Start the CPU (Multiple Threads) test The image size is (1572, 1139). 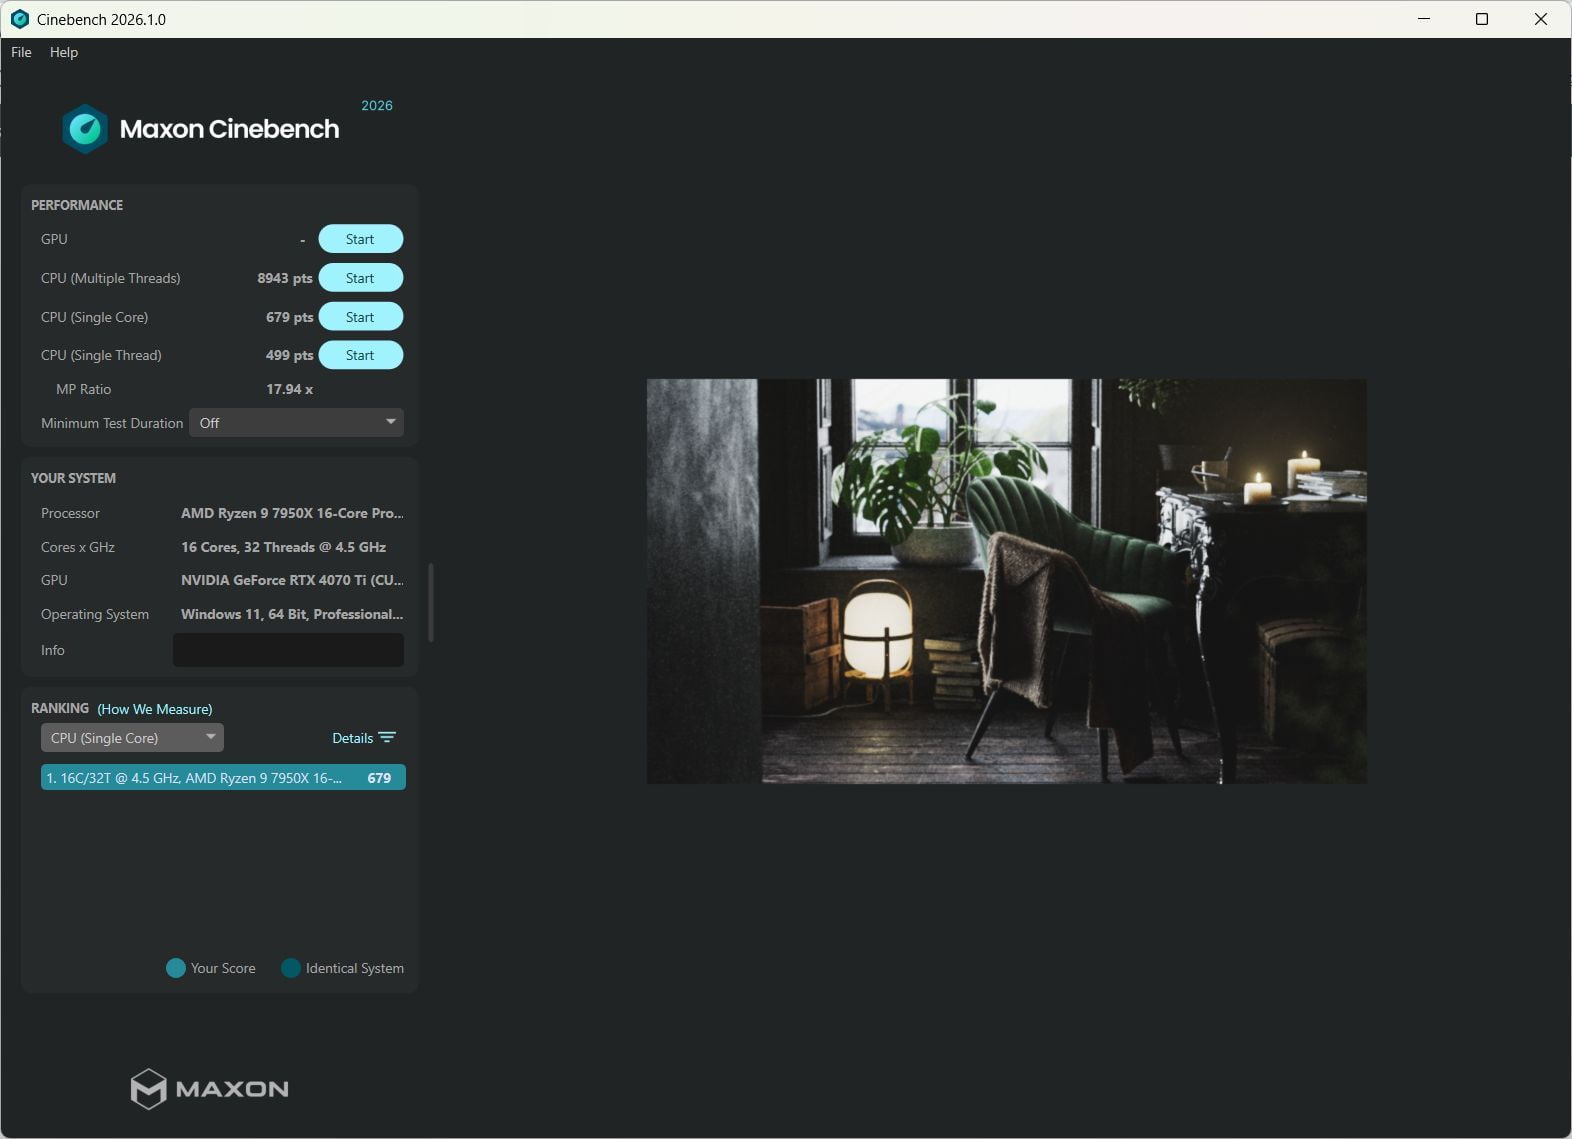(360, 278)
